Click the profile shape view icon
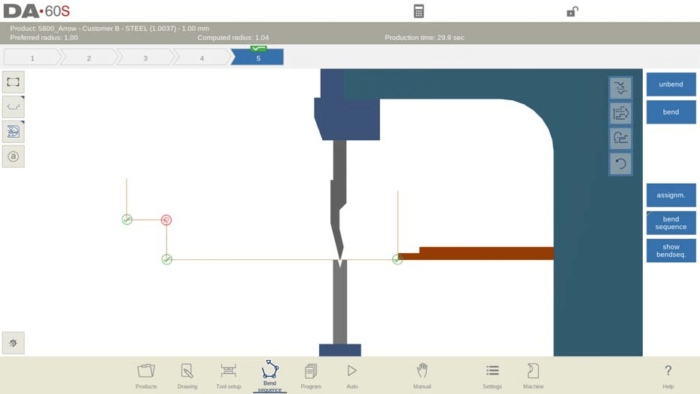Viewport: 700px width, 394px height. pos(13,107)
